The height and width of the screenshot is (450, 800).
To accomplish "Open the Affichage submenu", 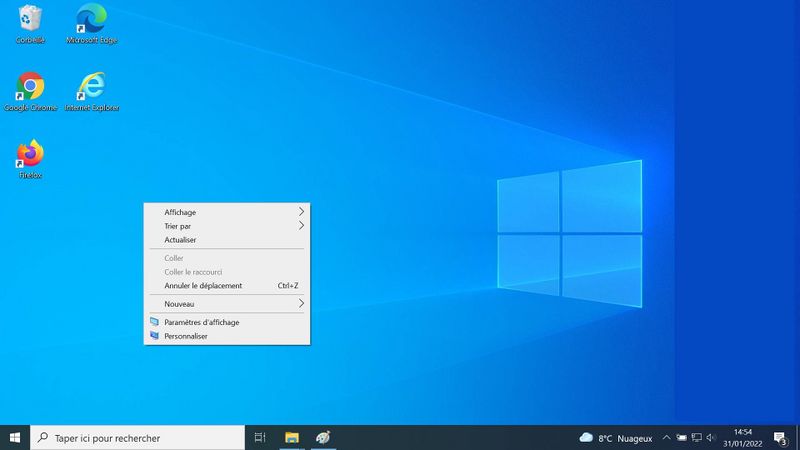I will [227, 212].
